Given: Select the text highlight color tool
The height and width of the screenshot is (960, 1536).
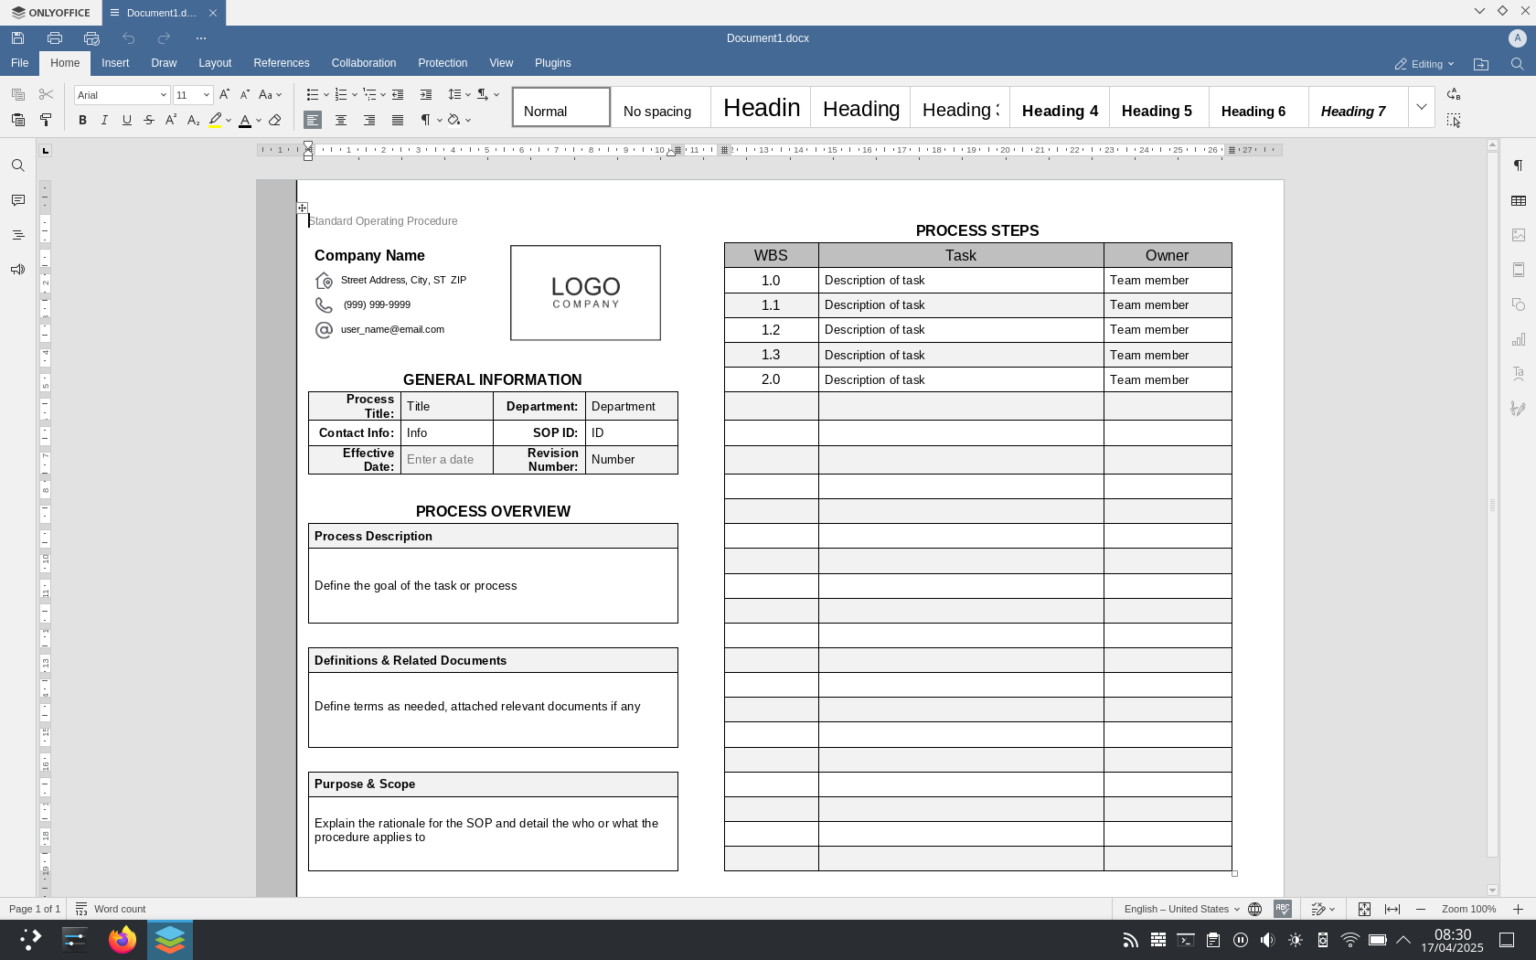Looking at the screenshot, I should [x=215, y=120].
